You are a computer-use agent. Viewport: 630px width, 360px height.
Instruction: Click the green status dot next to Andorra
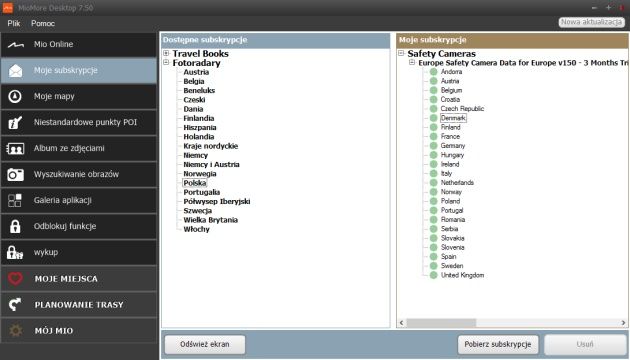tap(434, 72)
